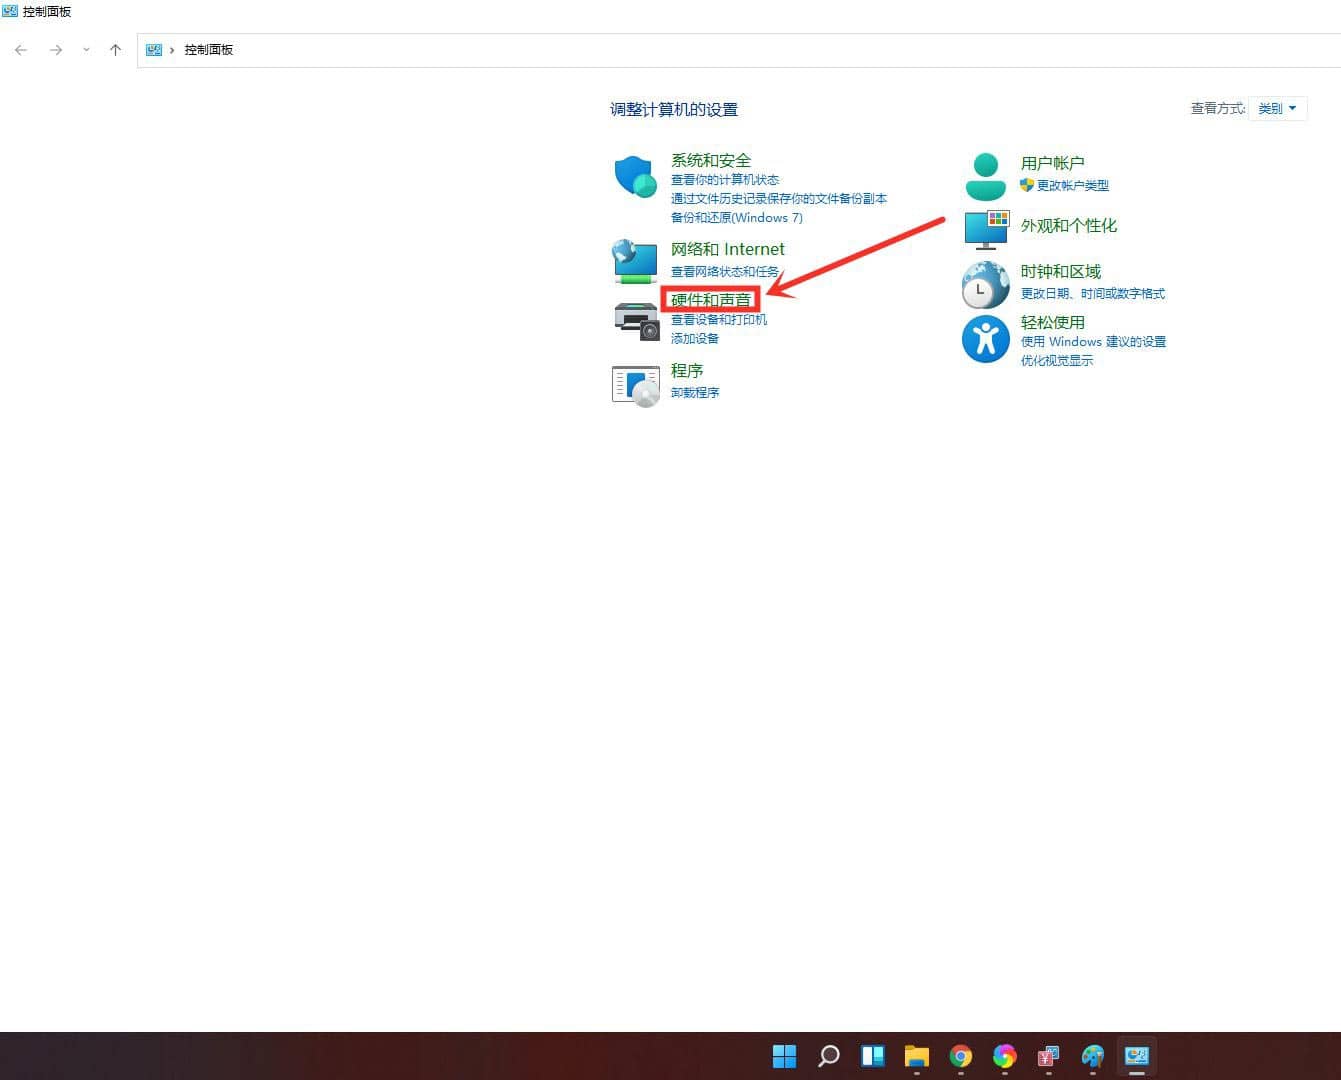Open the recent pages chevron beside forward arrow

click(x=86, y=49)
